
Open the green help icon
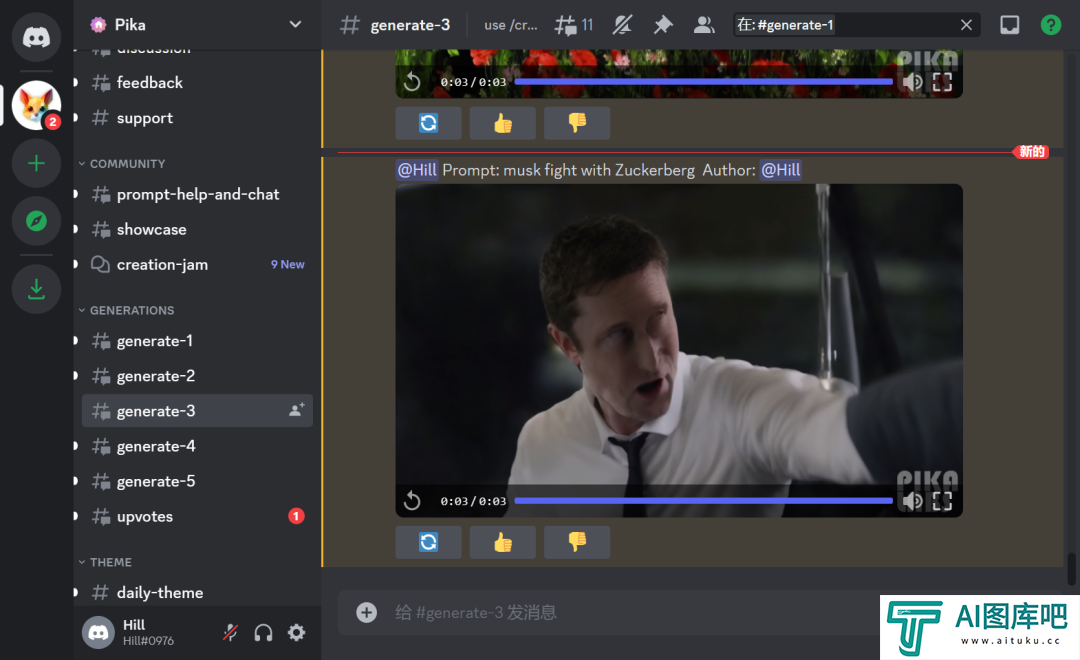point(1050,25)
